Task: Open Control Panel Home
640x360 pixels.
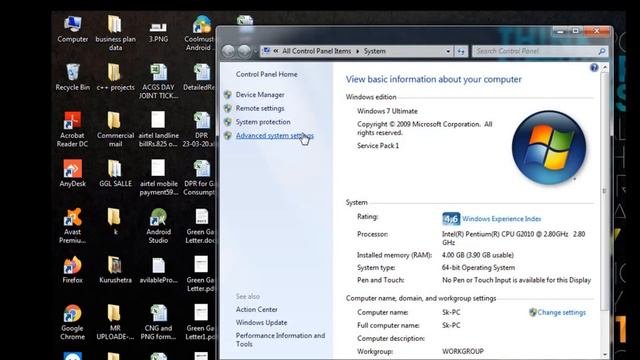Action: pyautogui.click(x=267, y=74)
